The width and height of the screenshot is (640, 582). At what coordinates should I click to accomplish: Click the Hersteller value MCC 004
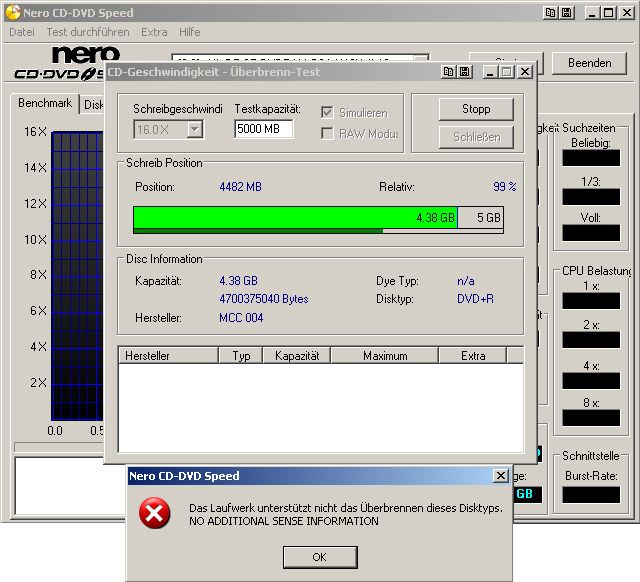tap(241, 318)
